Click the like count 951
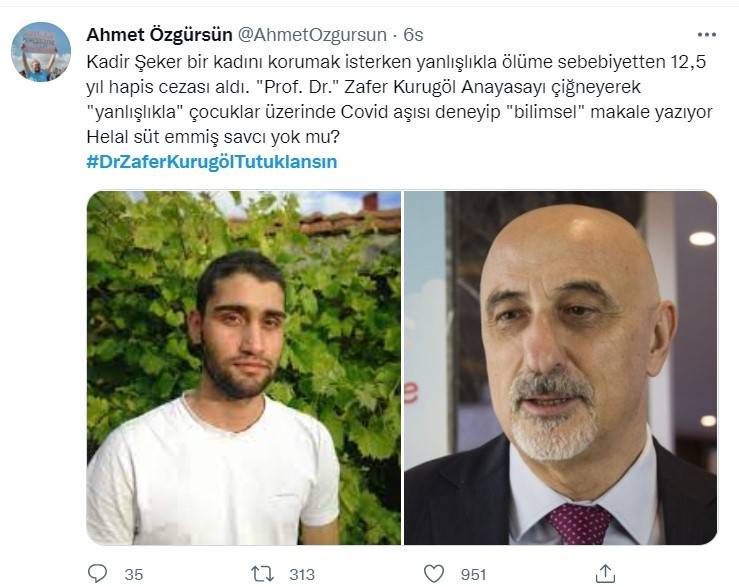The height and width of the screenshot is (587, 739). click(x=474, y=574)
